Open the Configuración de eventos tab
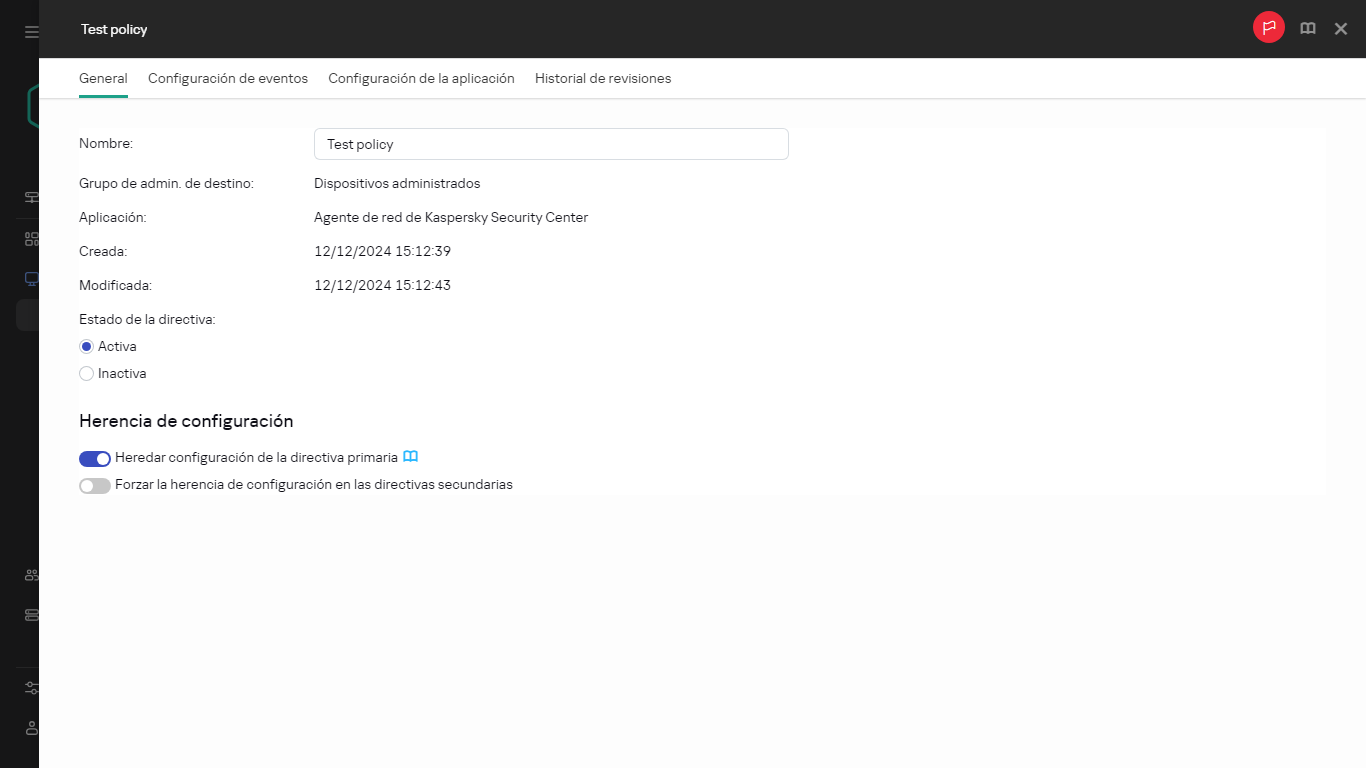Image resolution: width=1366 pixels, height=768 pixels. [x=228, y=78]
